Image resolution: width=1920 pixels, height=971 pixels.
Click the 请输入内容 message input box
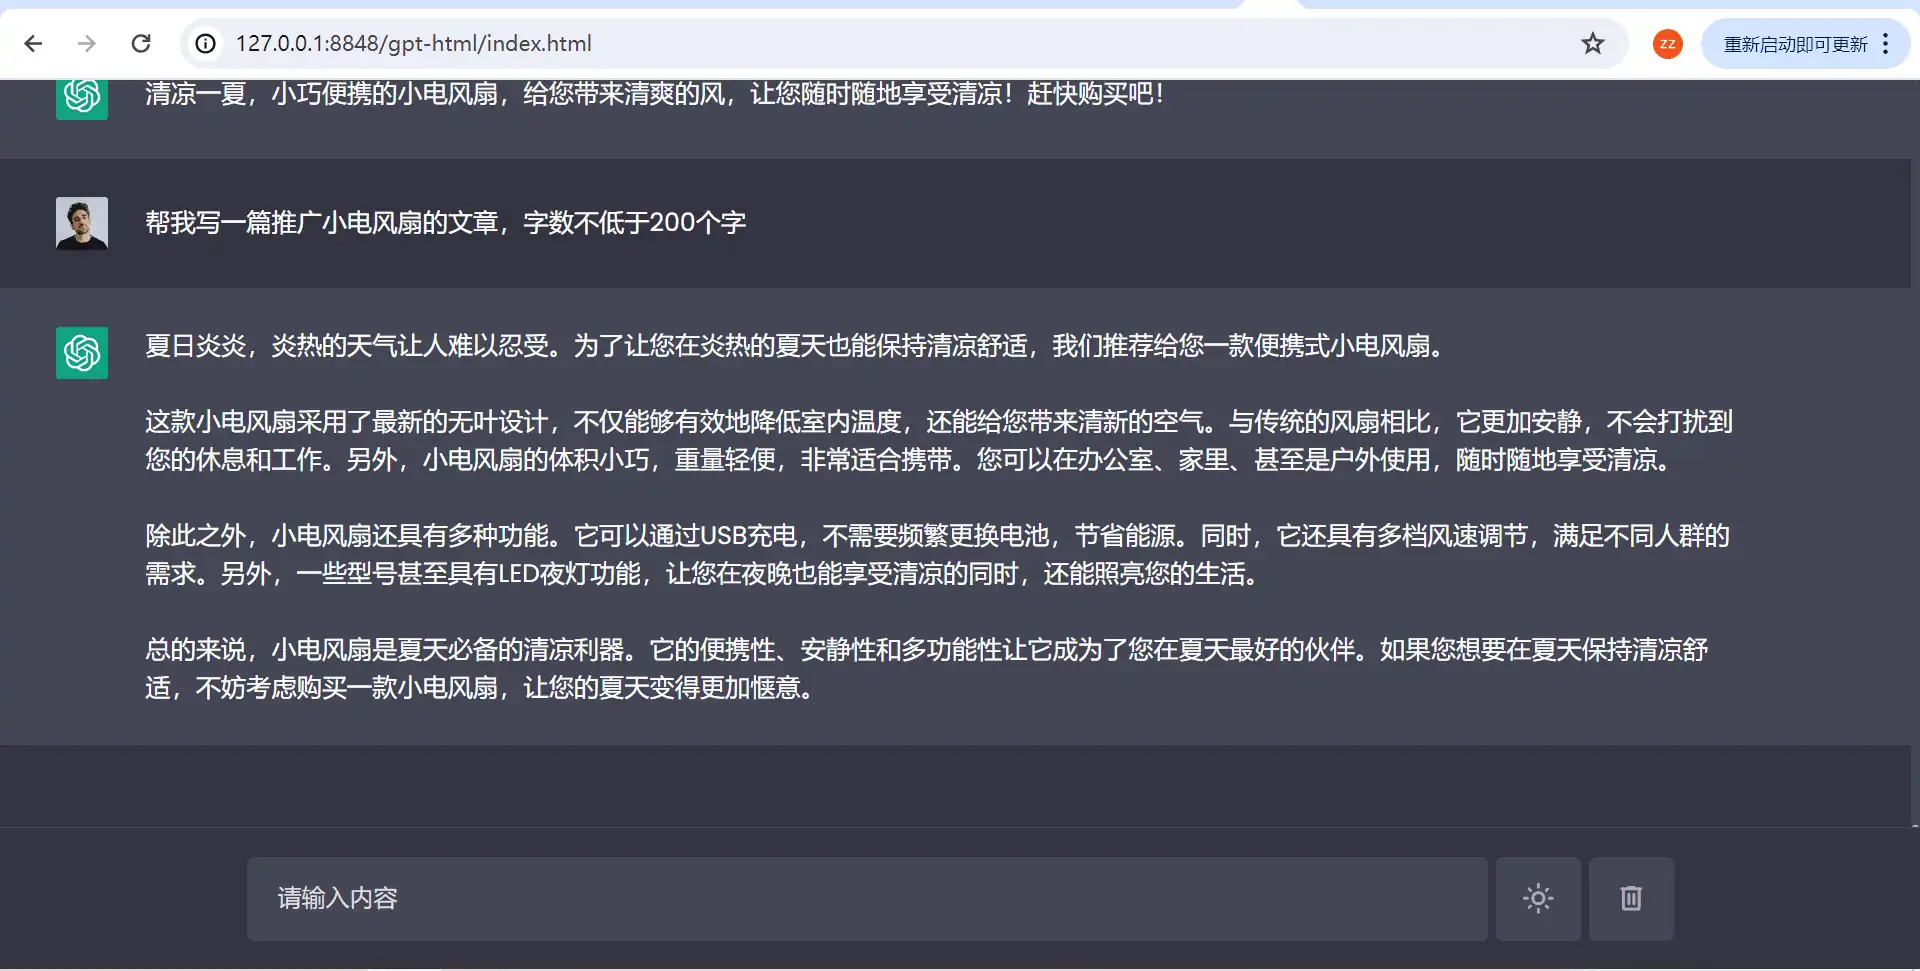pos(866,898)
